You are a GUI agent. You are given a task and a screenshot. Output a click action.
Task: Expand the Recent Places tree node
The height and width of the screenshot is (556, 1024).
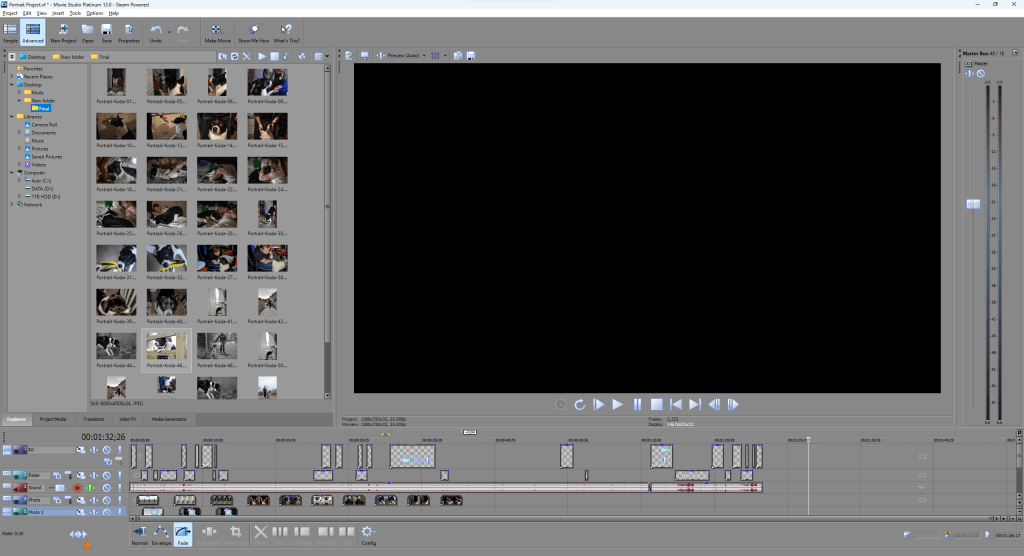click(x=13, y=76)
